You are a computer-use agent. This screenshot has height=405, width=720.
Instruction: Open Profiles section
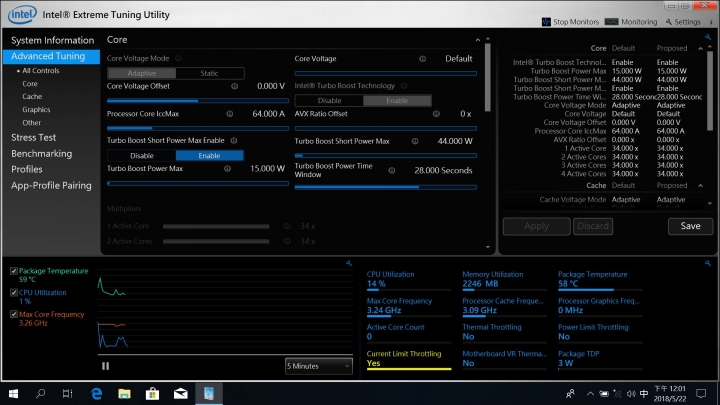pos(27,169)
